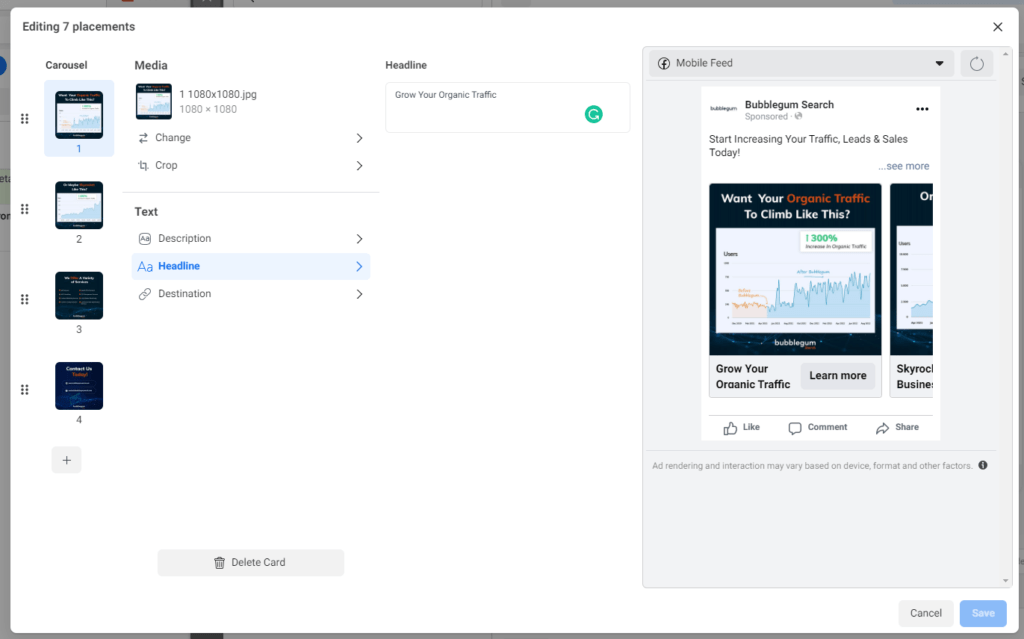
Task: Open the Headline text section
Action: [251, 267]
